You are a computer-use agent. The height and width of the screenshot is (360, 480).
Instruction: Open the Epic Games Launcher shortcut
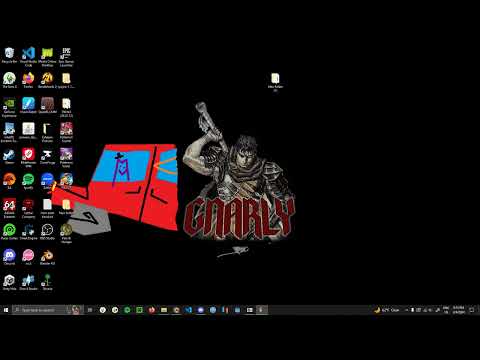pos(66,57)
